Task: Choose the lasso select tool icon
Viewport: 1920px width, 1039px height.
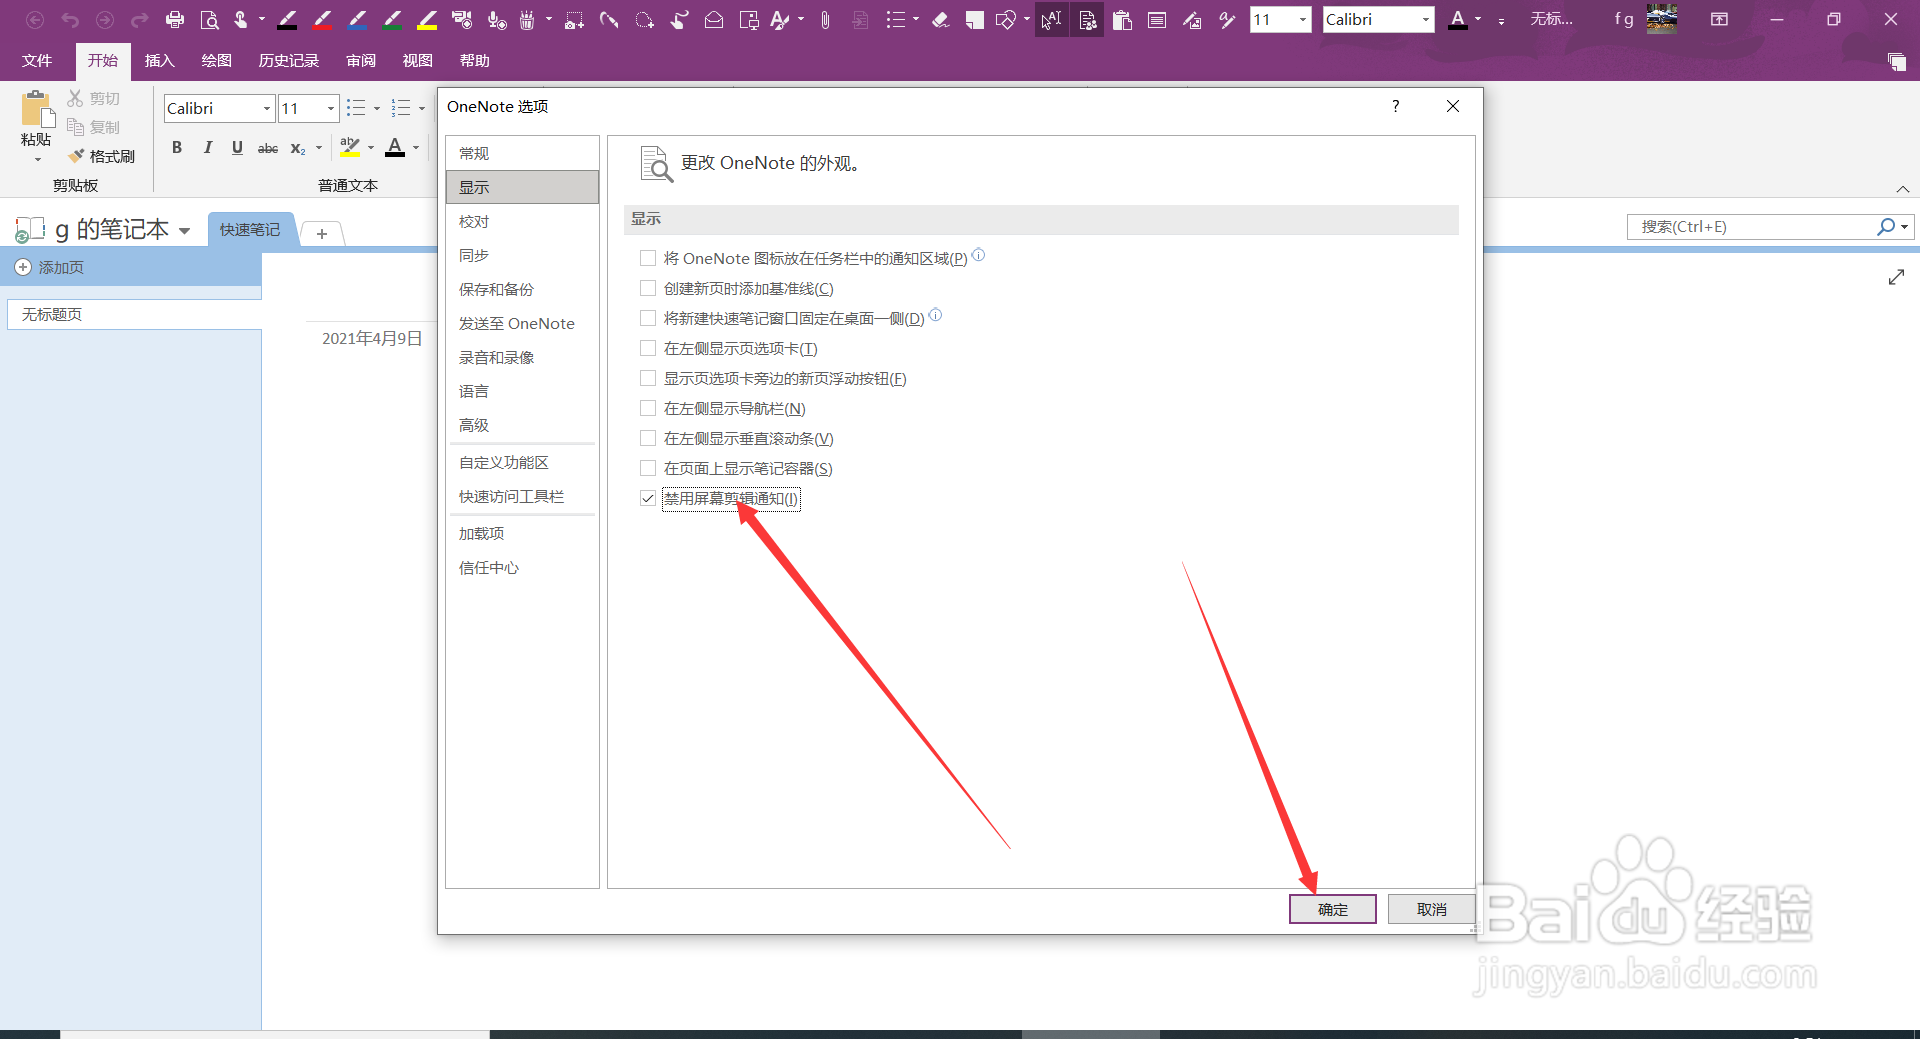Action: [x=644, y=19]
